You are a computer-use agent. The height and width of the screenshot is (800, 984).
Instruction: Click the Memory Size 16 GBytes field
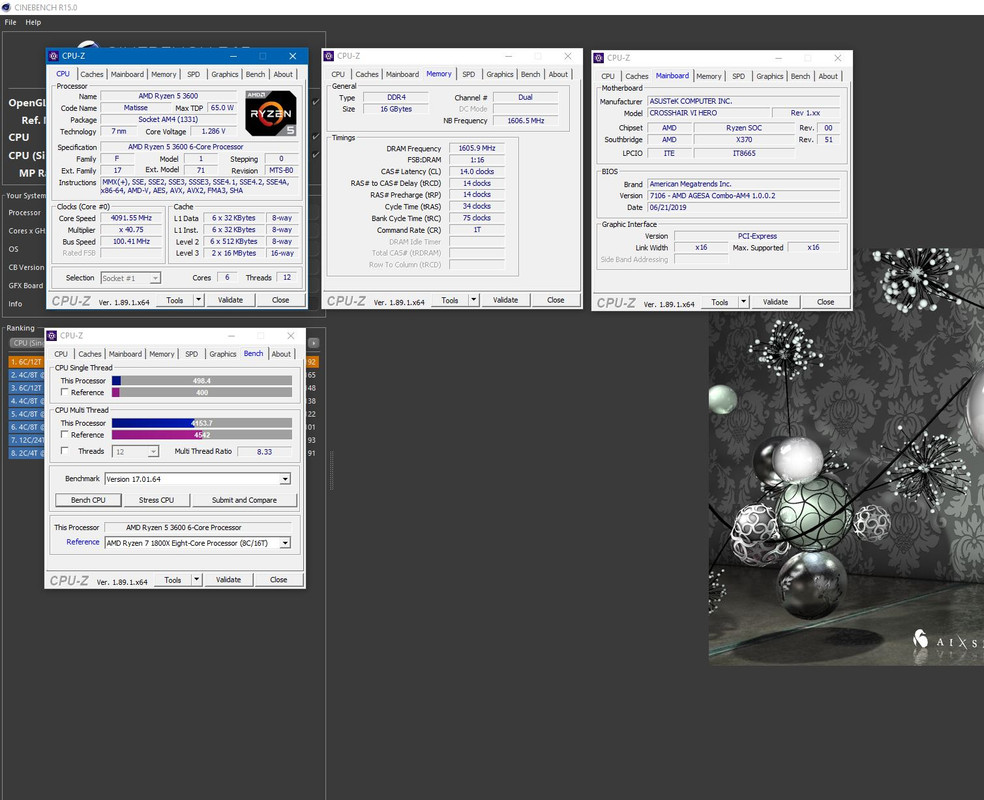[x=396, y=109]
